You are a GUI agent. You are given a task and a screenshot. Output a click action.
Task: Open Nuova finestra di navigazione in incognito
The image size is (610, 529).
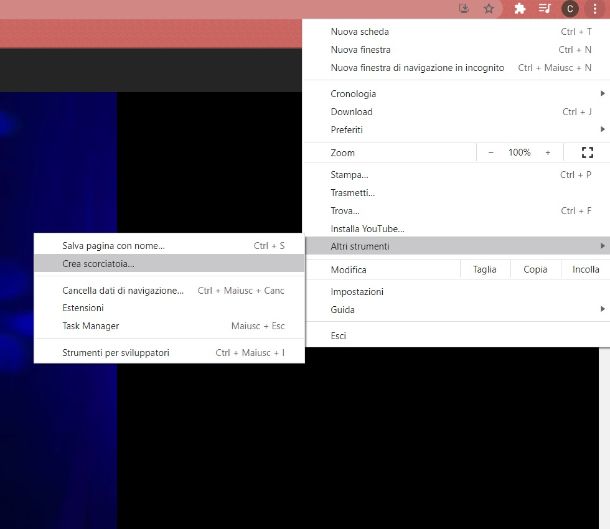pyautogui.click(x=458, y=68)
